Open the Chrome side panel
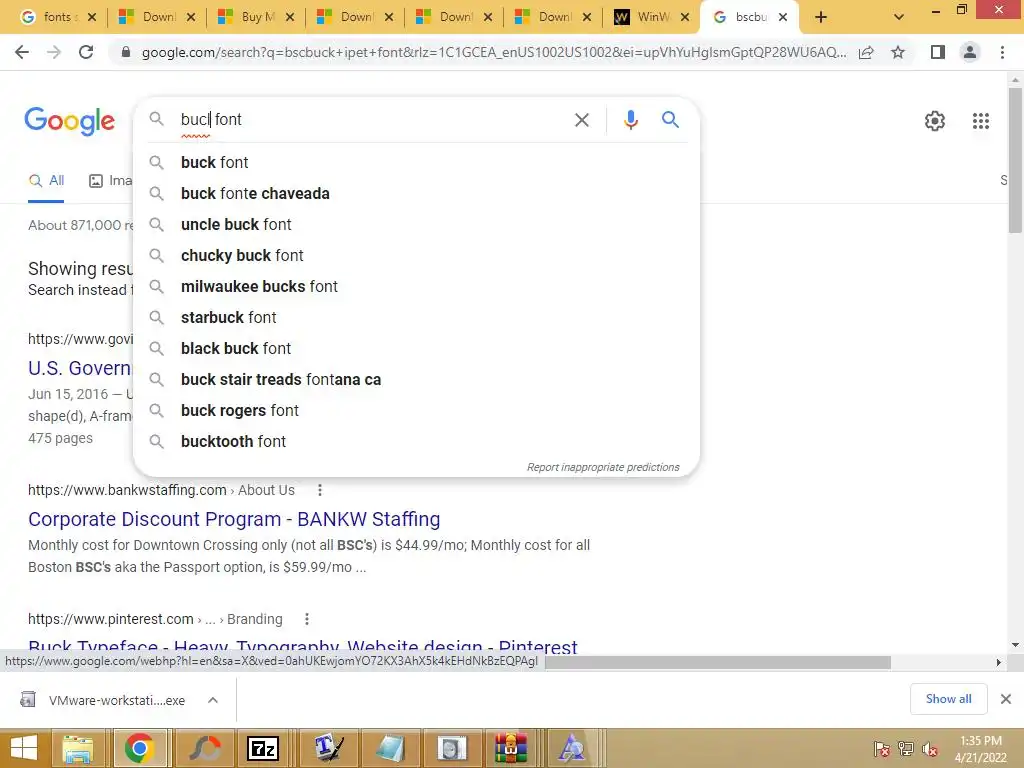The height and width of the screenshot is (768, 1024). (938, 52)
